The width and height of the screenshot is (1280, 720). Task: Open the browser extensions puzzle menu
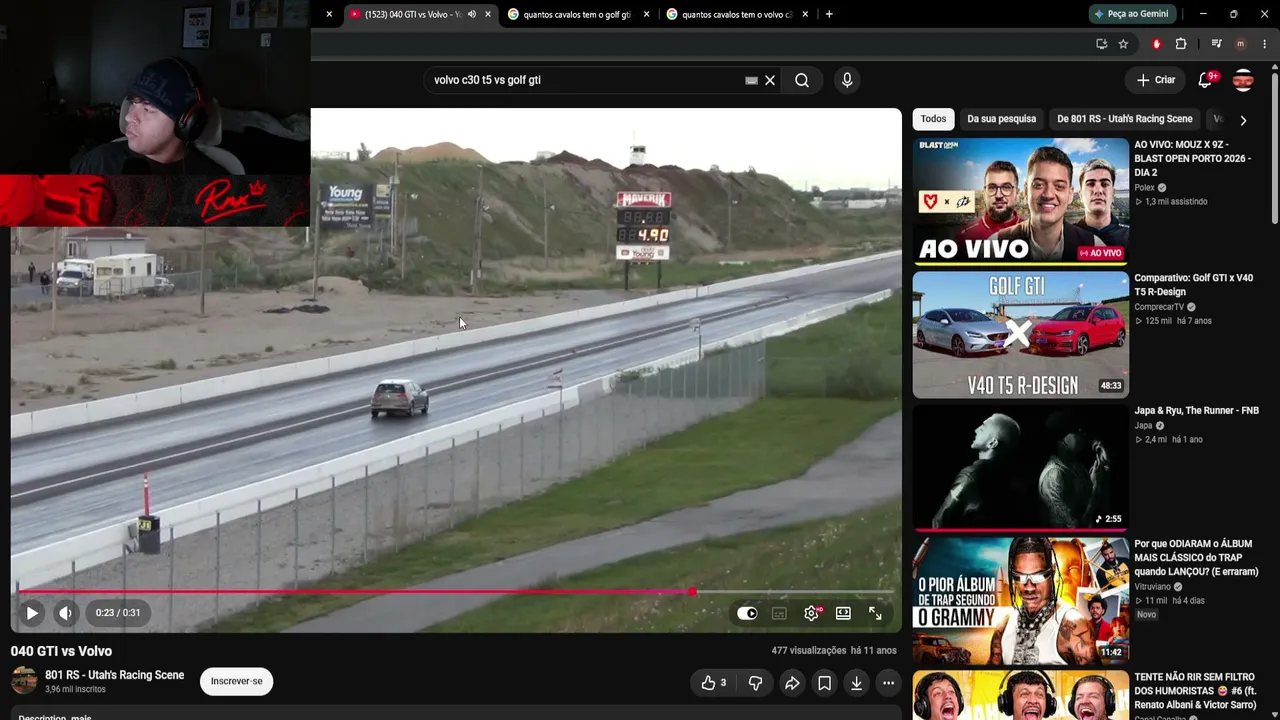1181,44
